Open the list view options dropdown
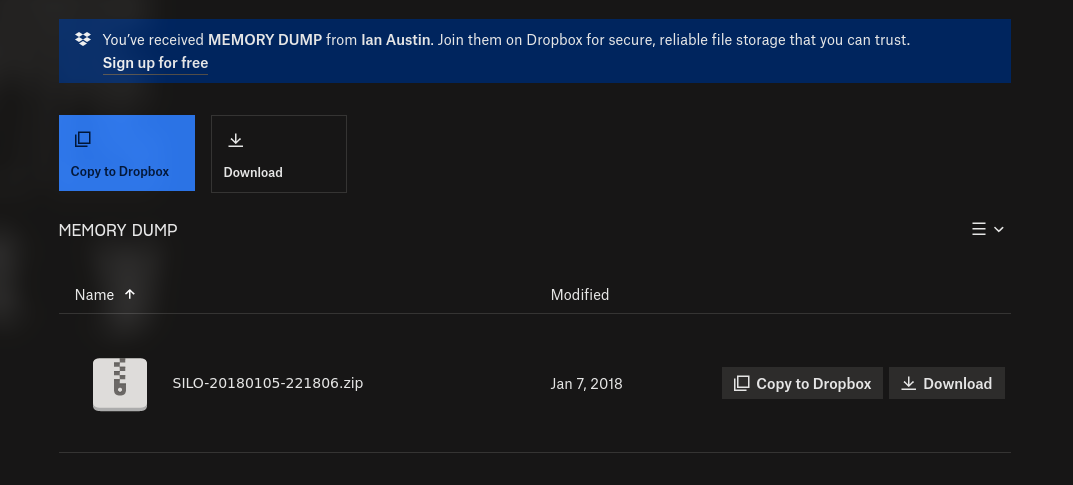This screenshot has width=1073, height=485. pyautogui.click(x=987, y=229)
